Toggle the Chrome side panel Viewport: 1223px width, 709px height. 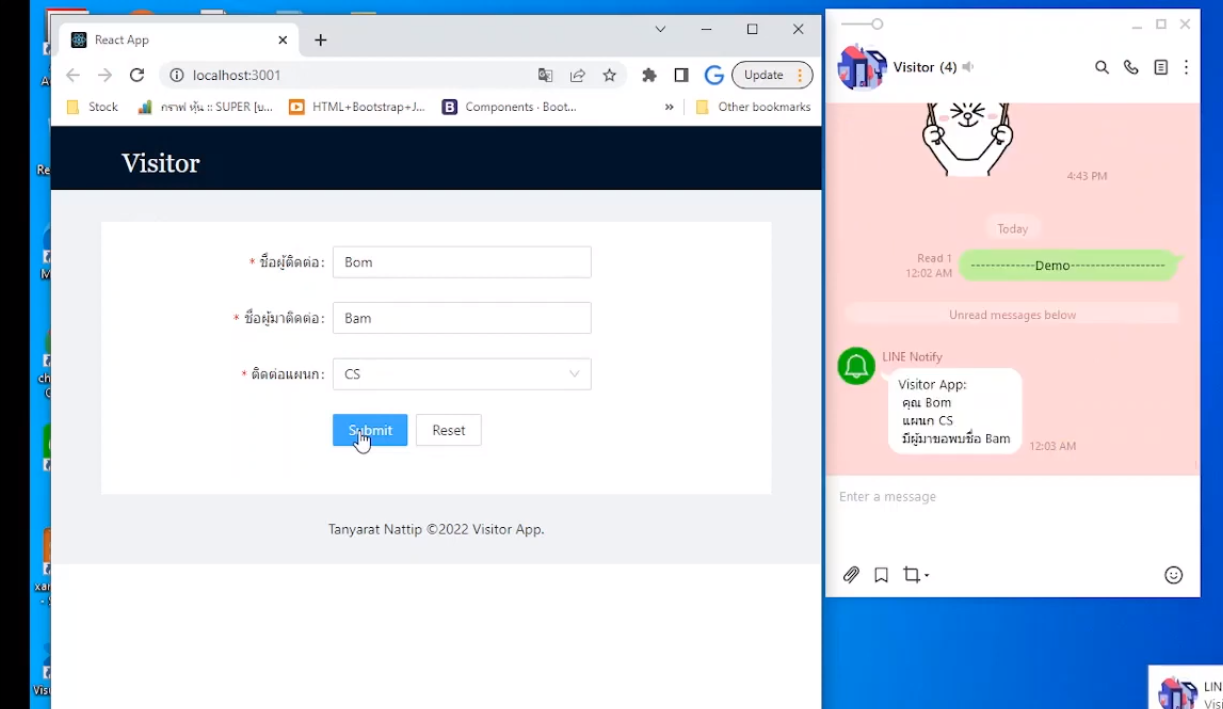pyautogui.click(x=681, y=75)
